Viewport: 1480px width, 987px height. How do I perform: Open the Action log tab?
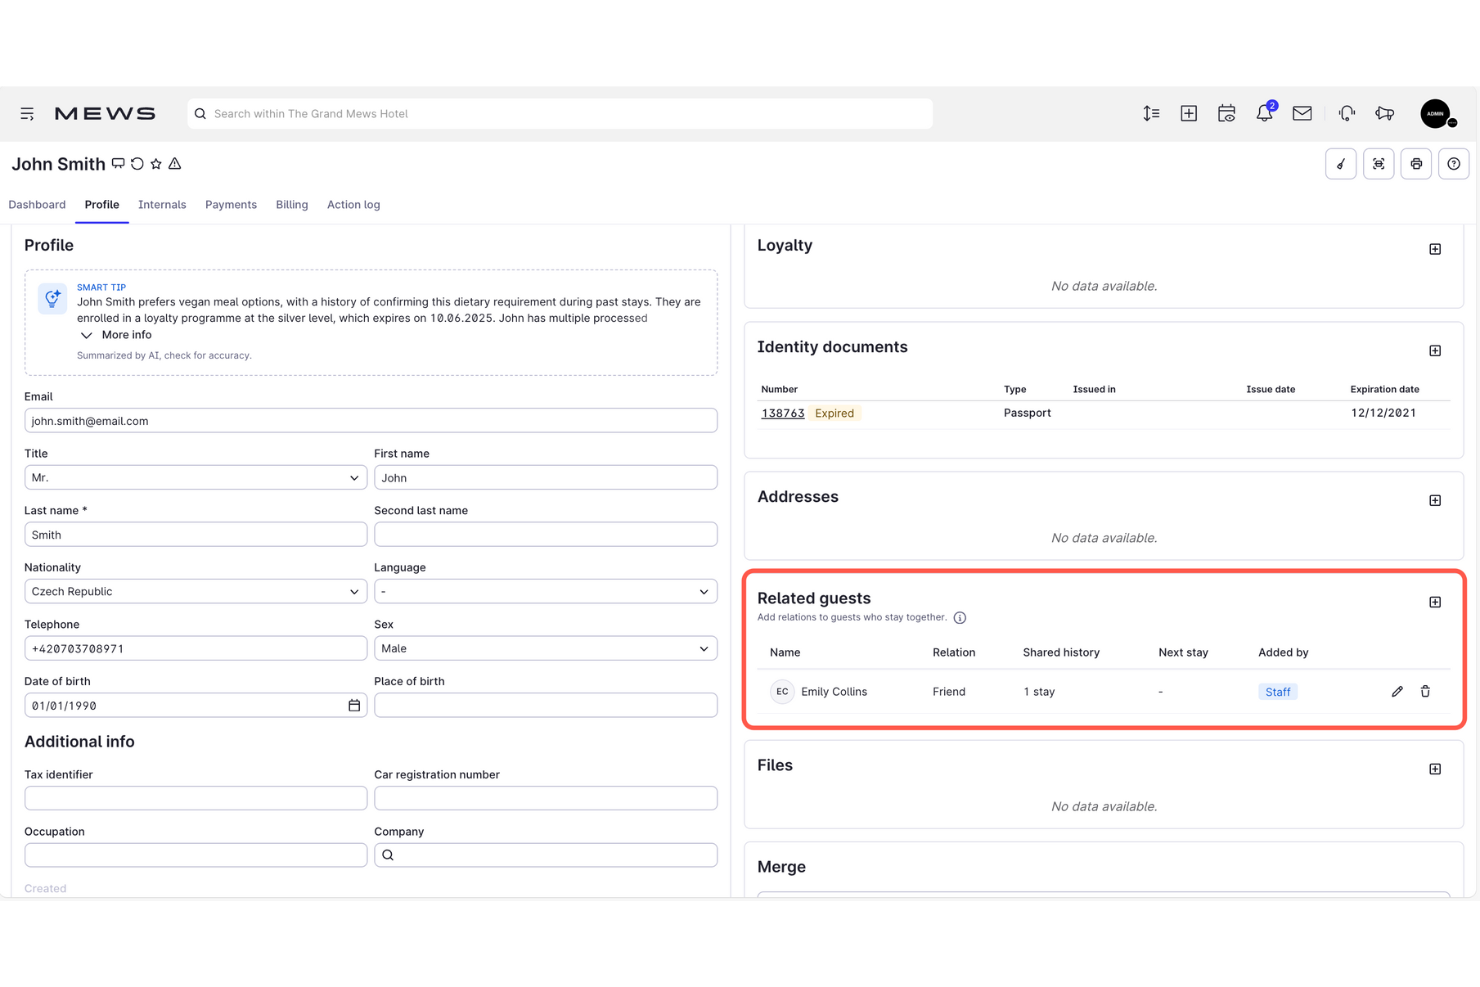353,204
